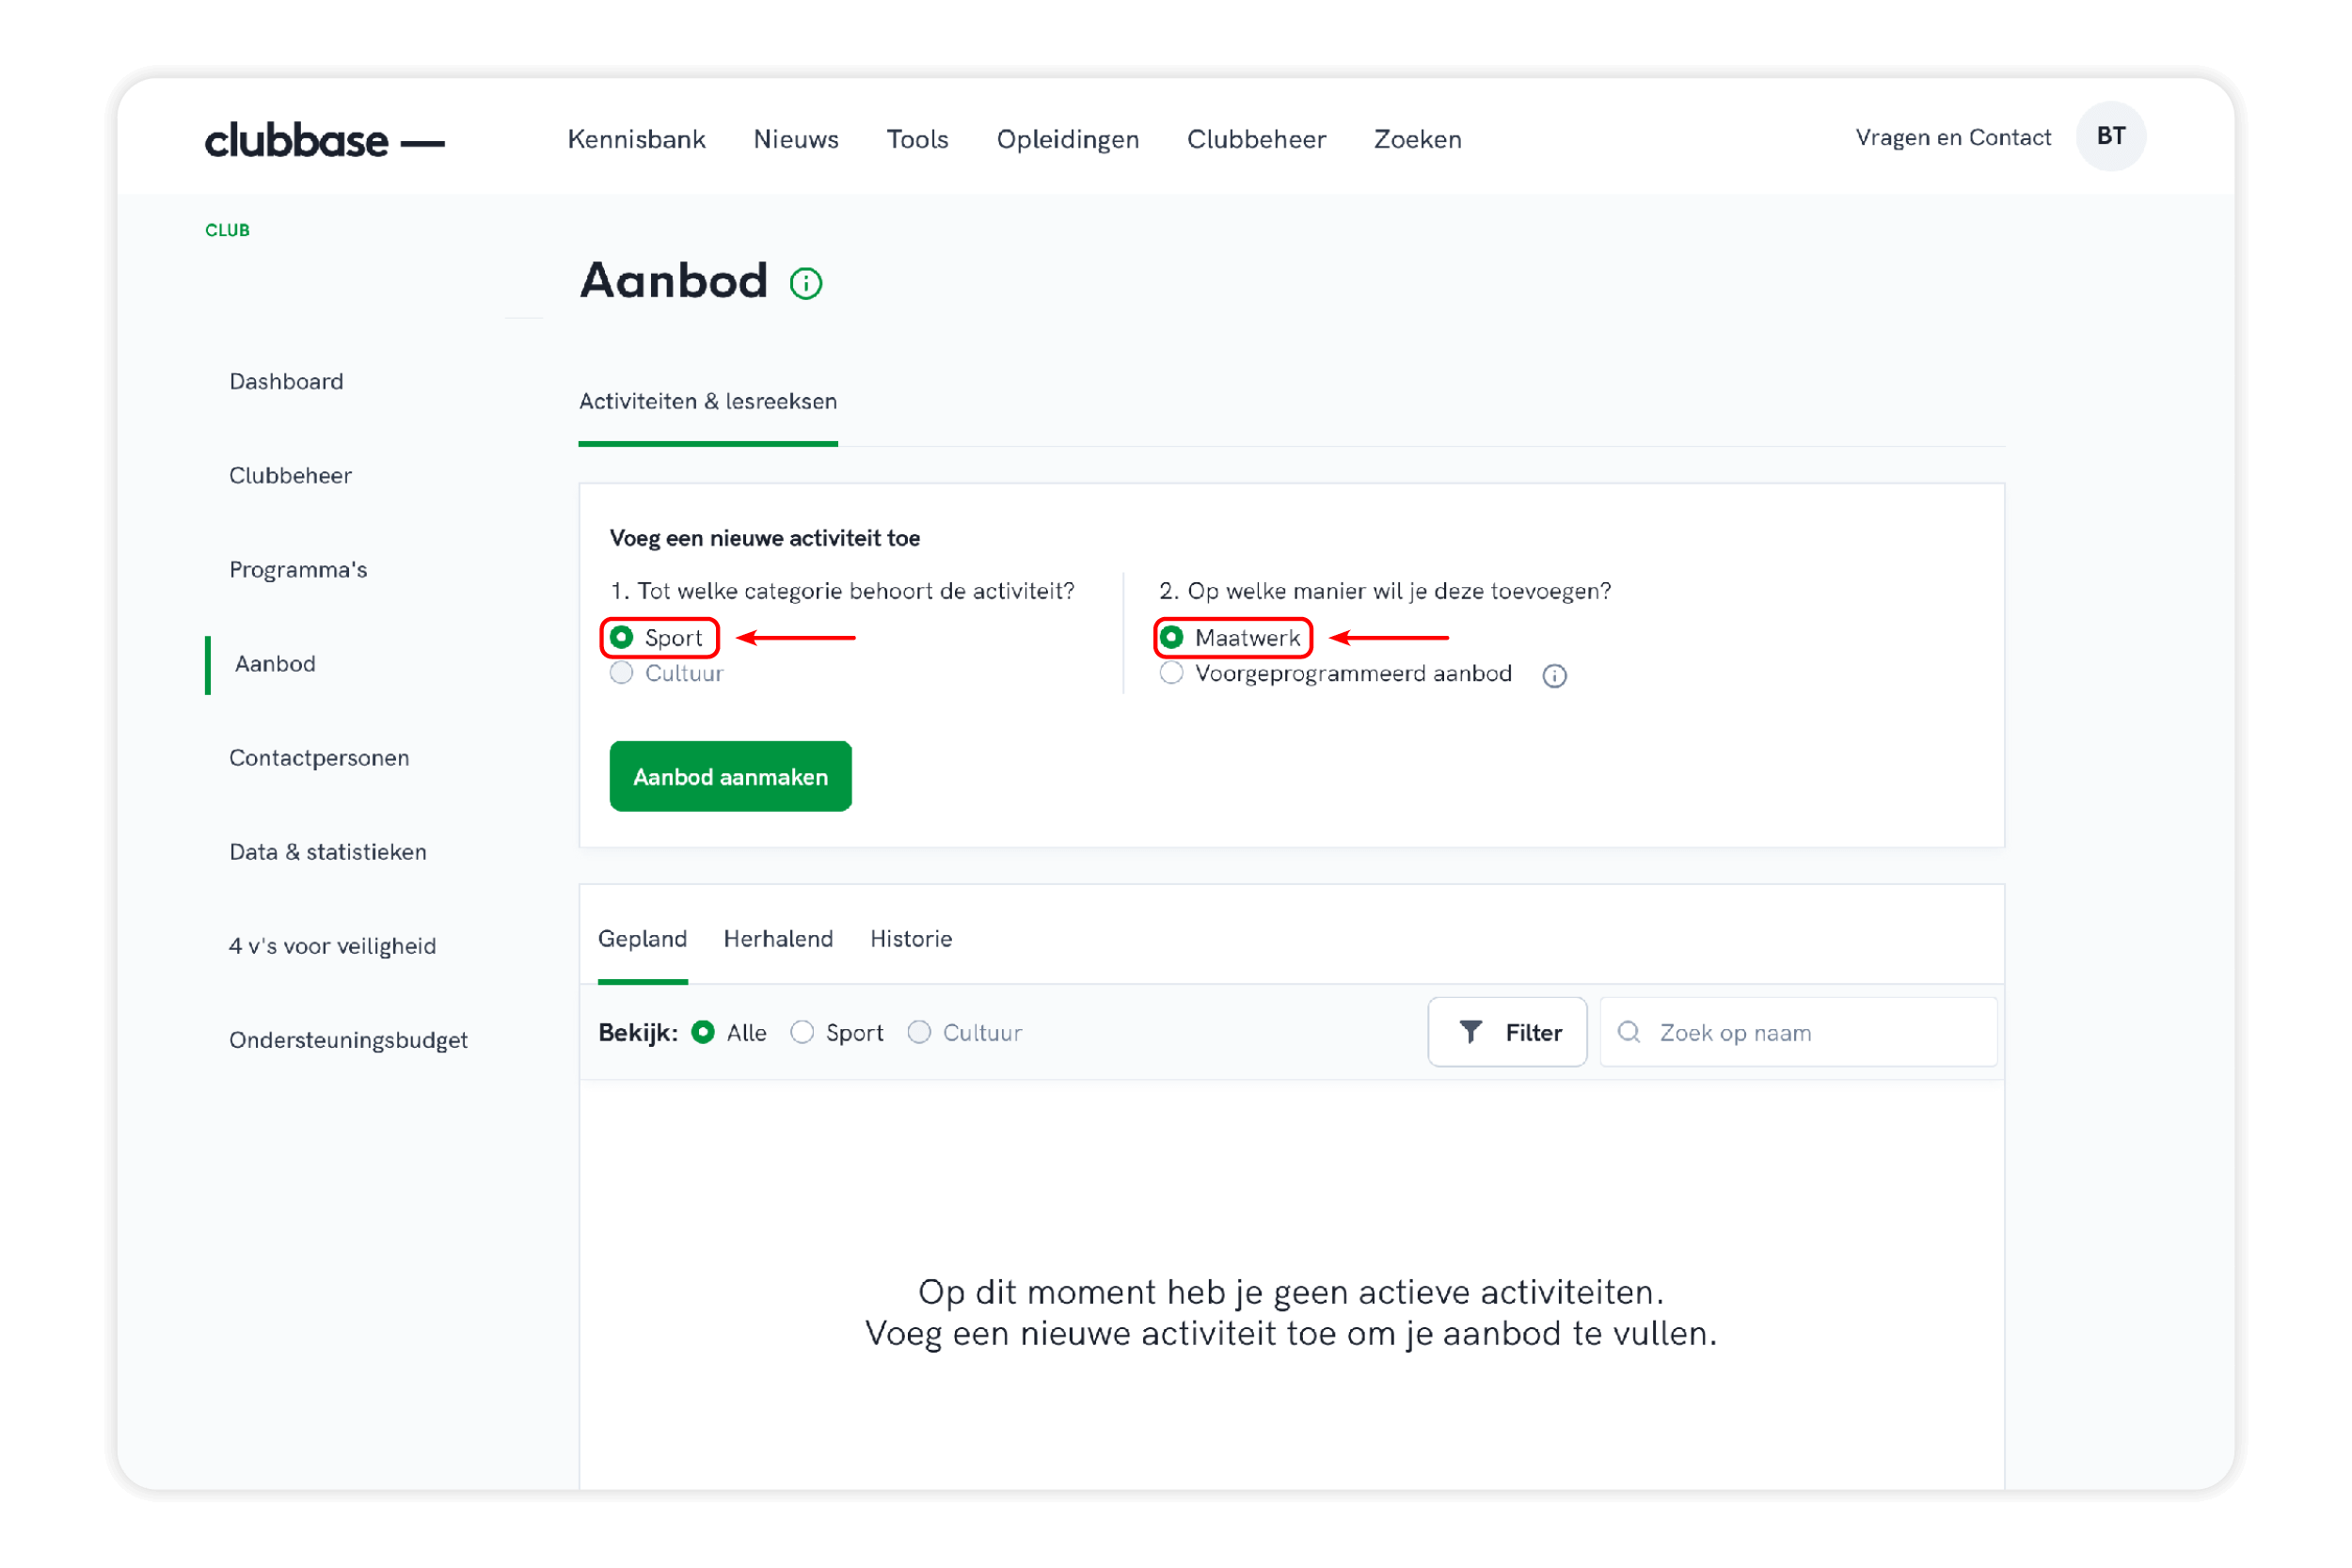
Task: Choose Voorgeprogrammeerd aanbod radio option
Action: click(1172, 673)
